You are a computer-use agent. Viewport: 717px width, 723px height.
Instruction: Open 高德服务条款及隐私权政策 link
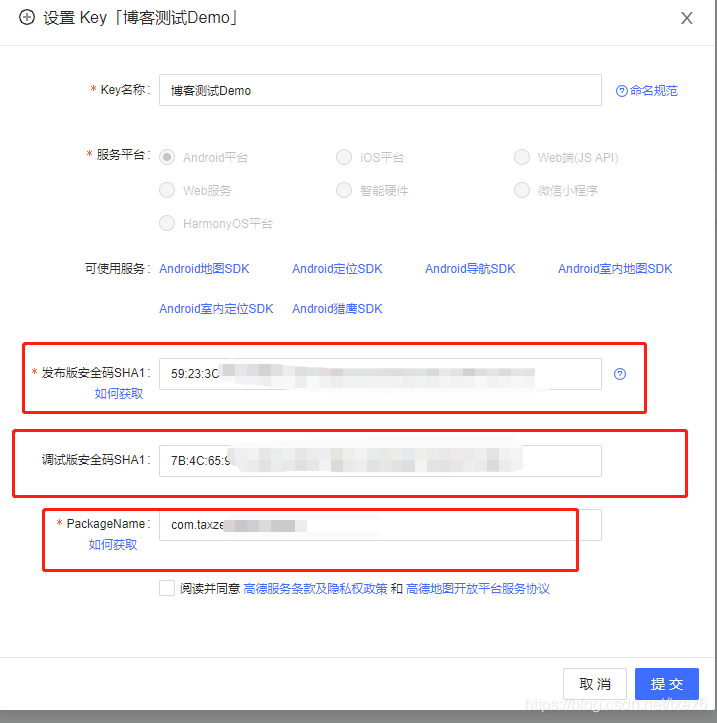(315, 589)
